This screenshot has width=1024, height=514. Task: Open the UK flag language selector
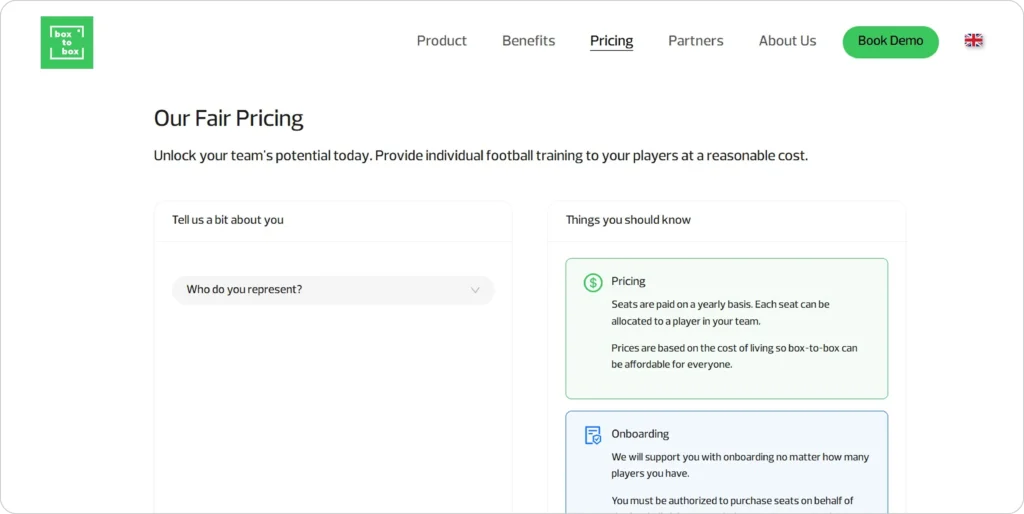point(973,41)
